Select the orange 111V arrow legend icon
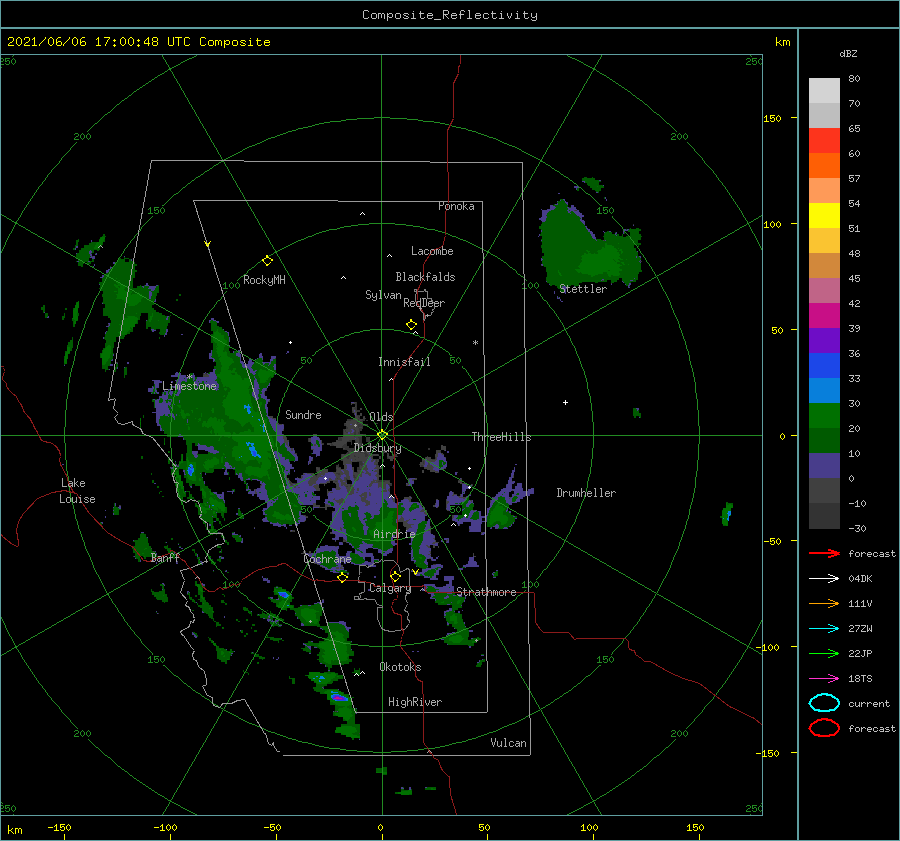Image resolution: width=900 pixels, height=841 pixels. point(824,603)
